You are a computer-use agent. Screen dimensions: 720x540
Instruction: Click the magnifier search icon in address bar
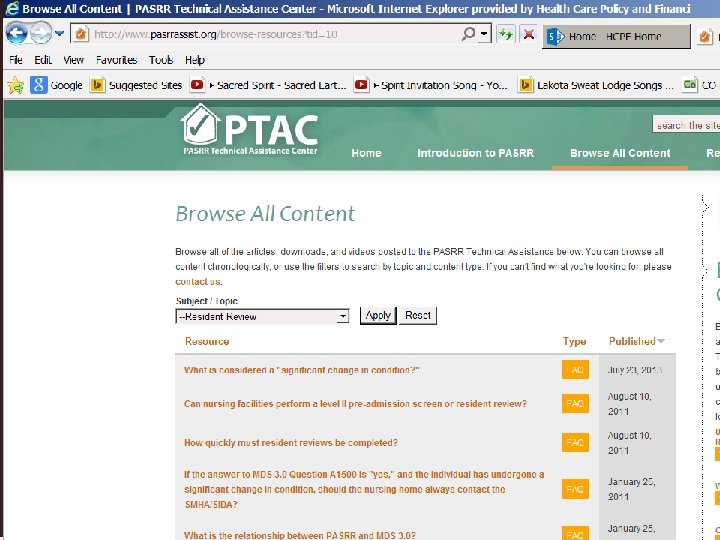468,34
